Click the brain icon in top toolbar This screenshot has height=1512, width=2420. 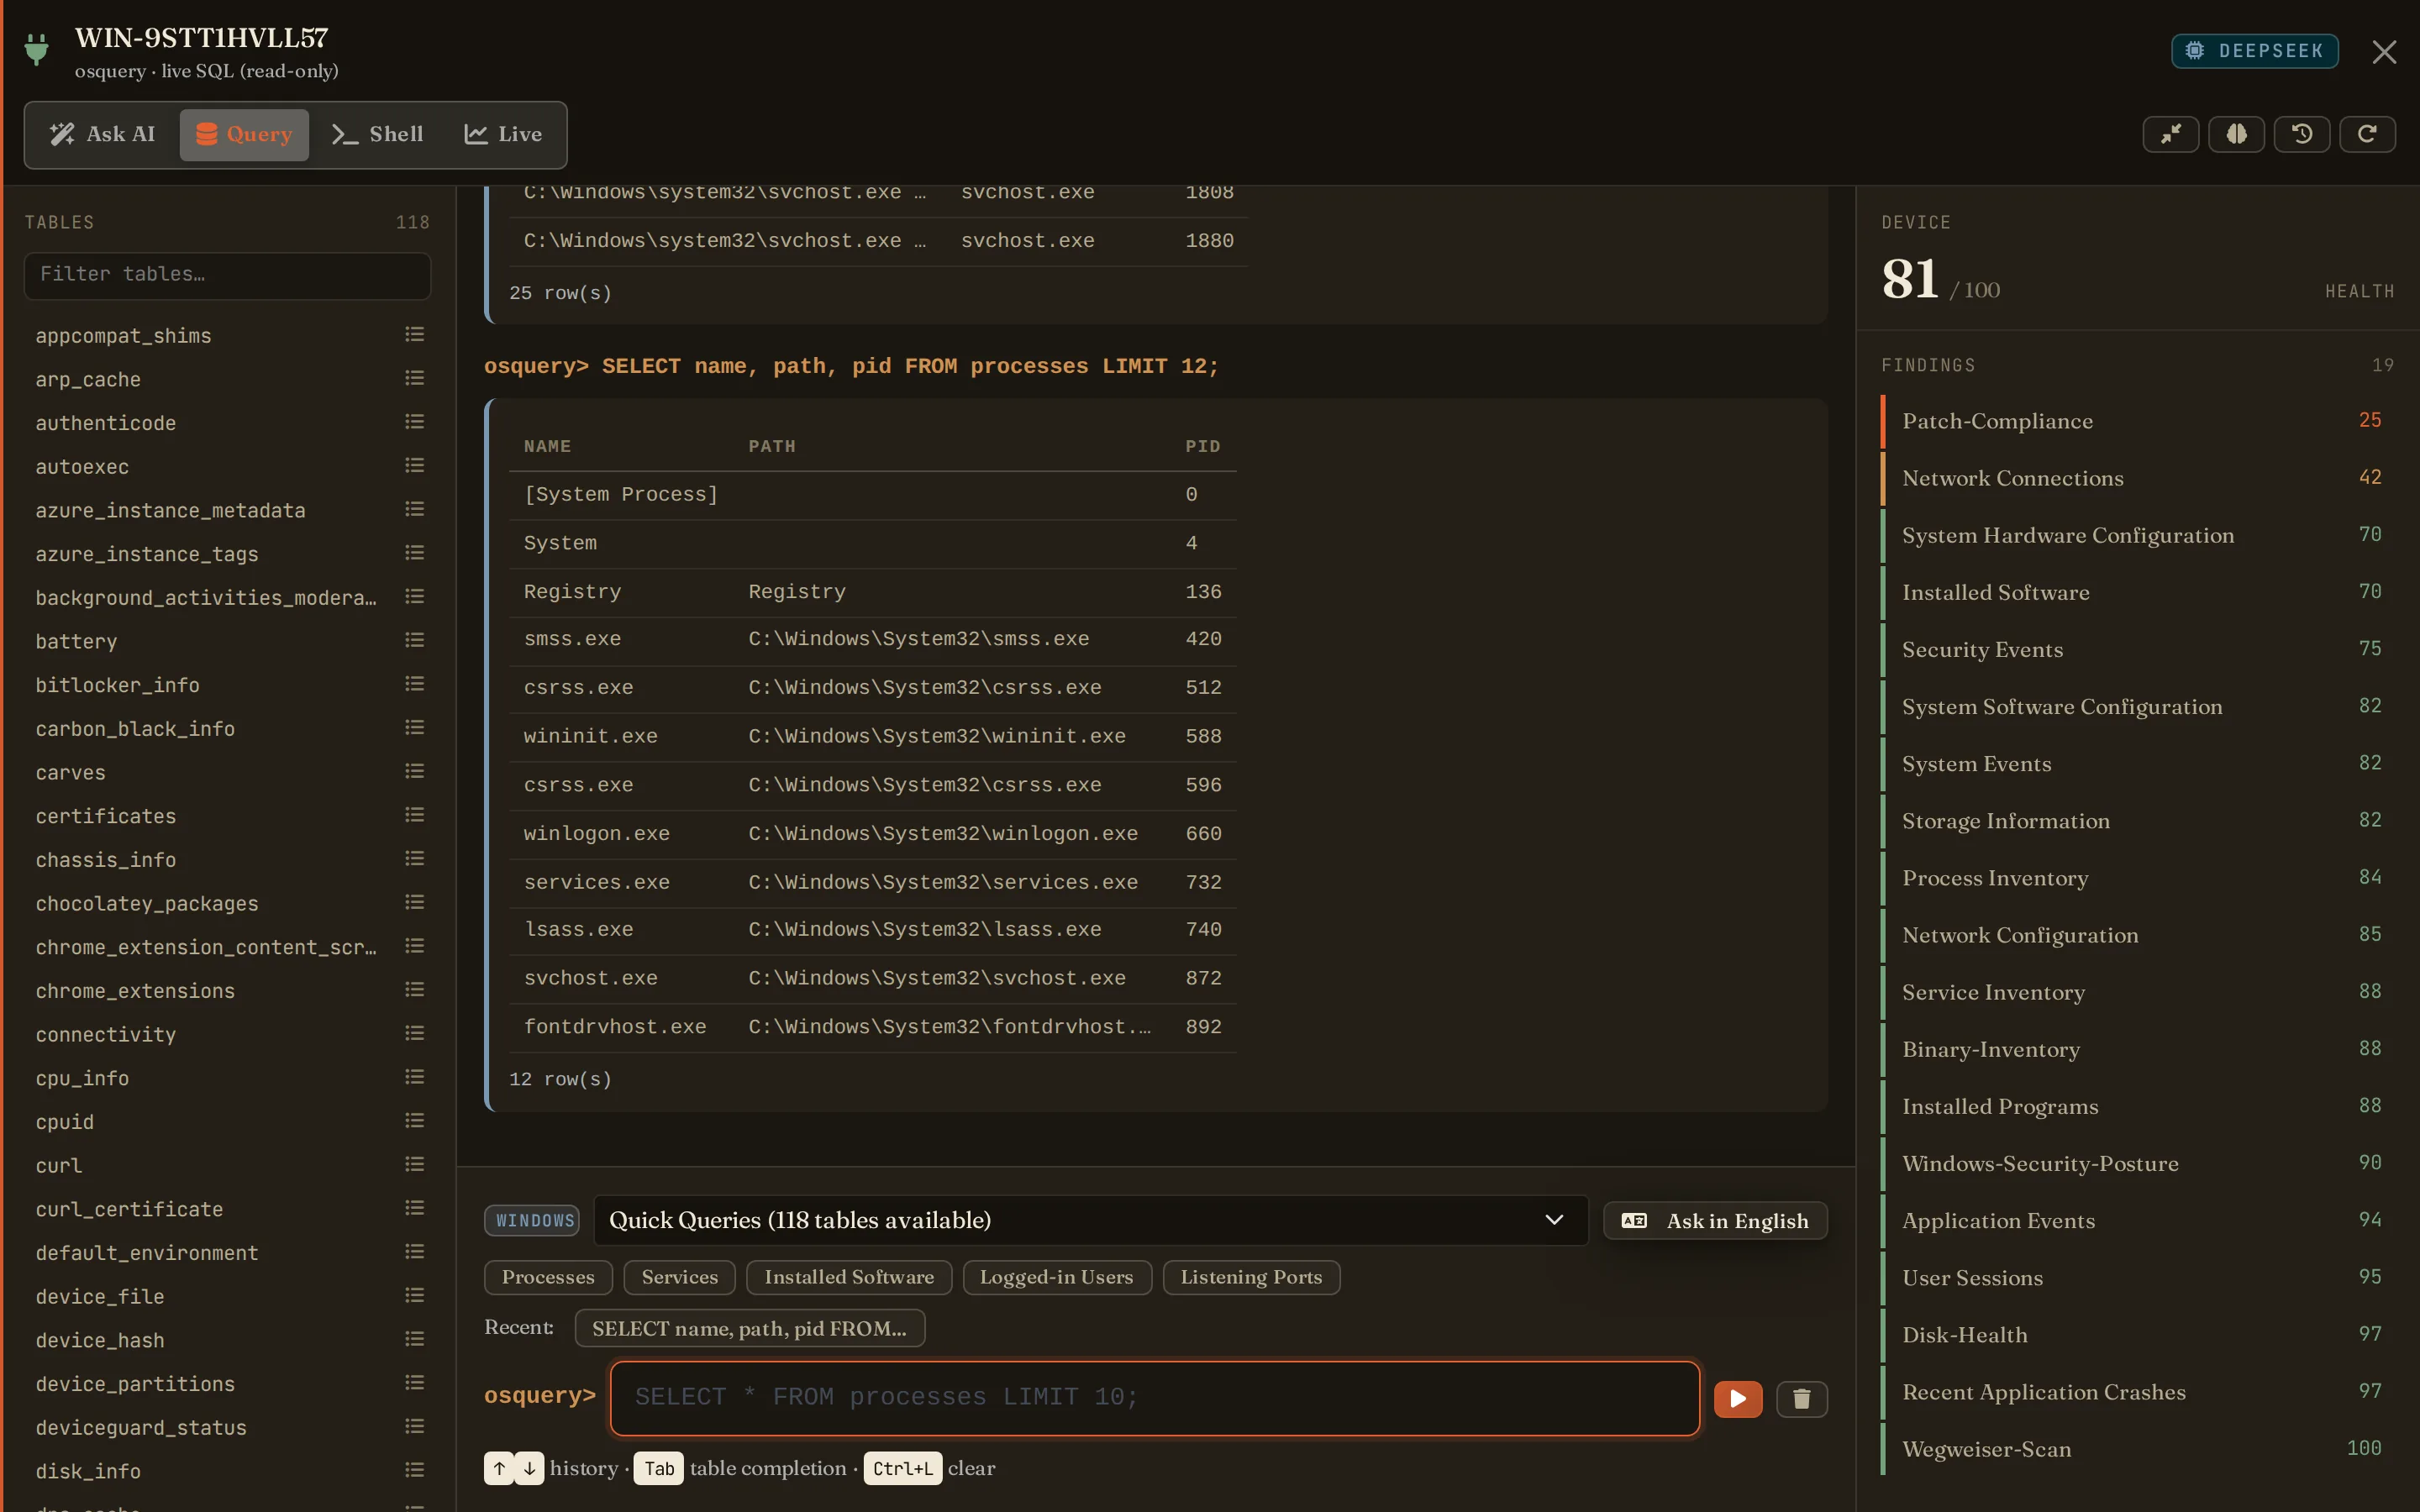2236,134
